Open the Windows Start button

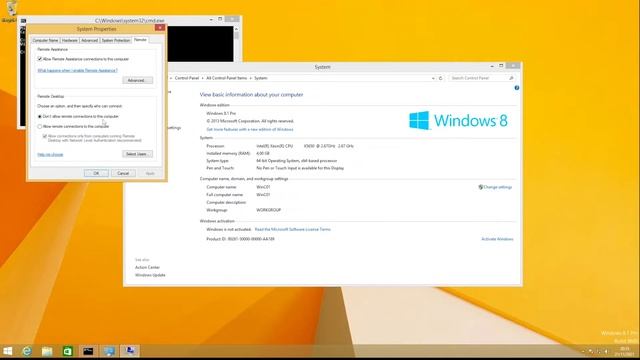pyautogui.click(x=8, y=351)
